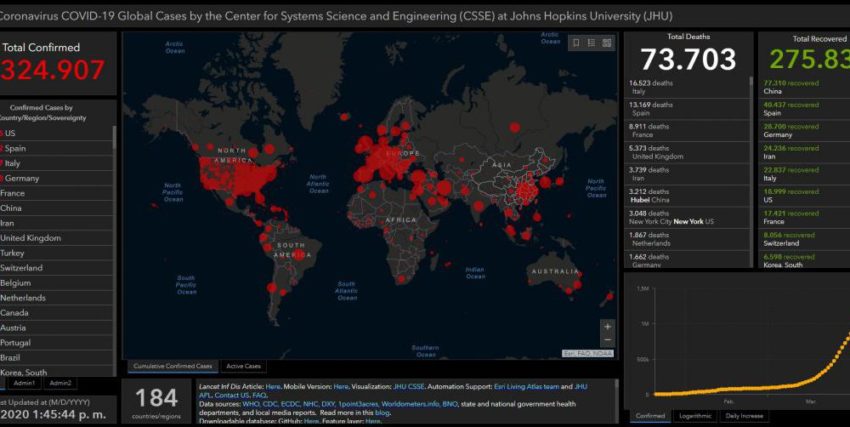Image resolution: width=850 pixels, height=427 pixels.
Task: Select Italy in the confirmed cases list
Action: coord(13,163)
